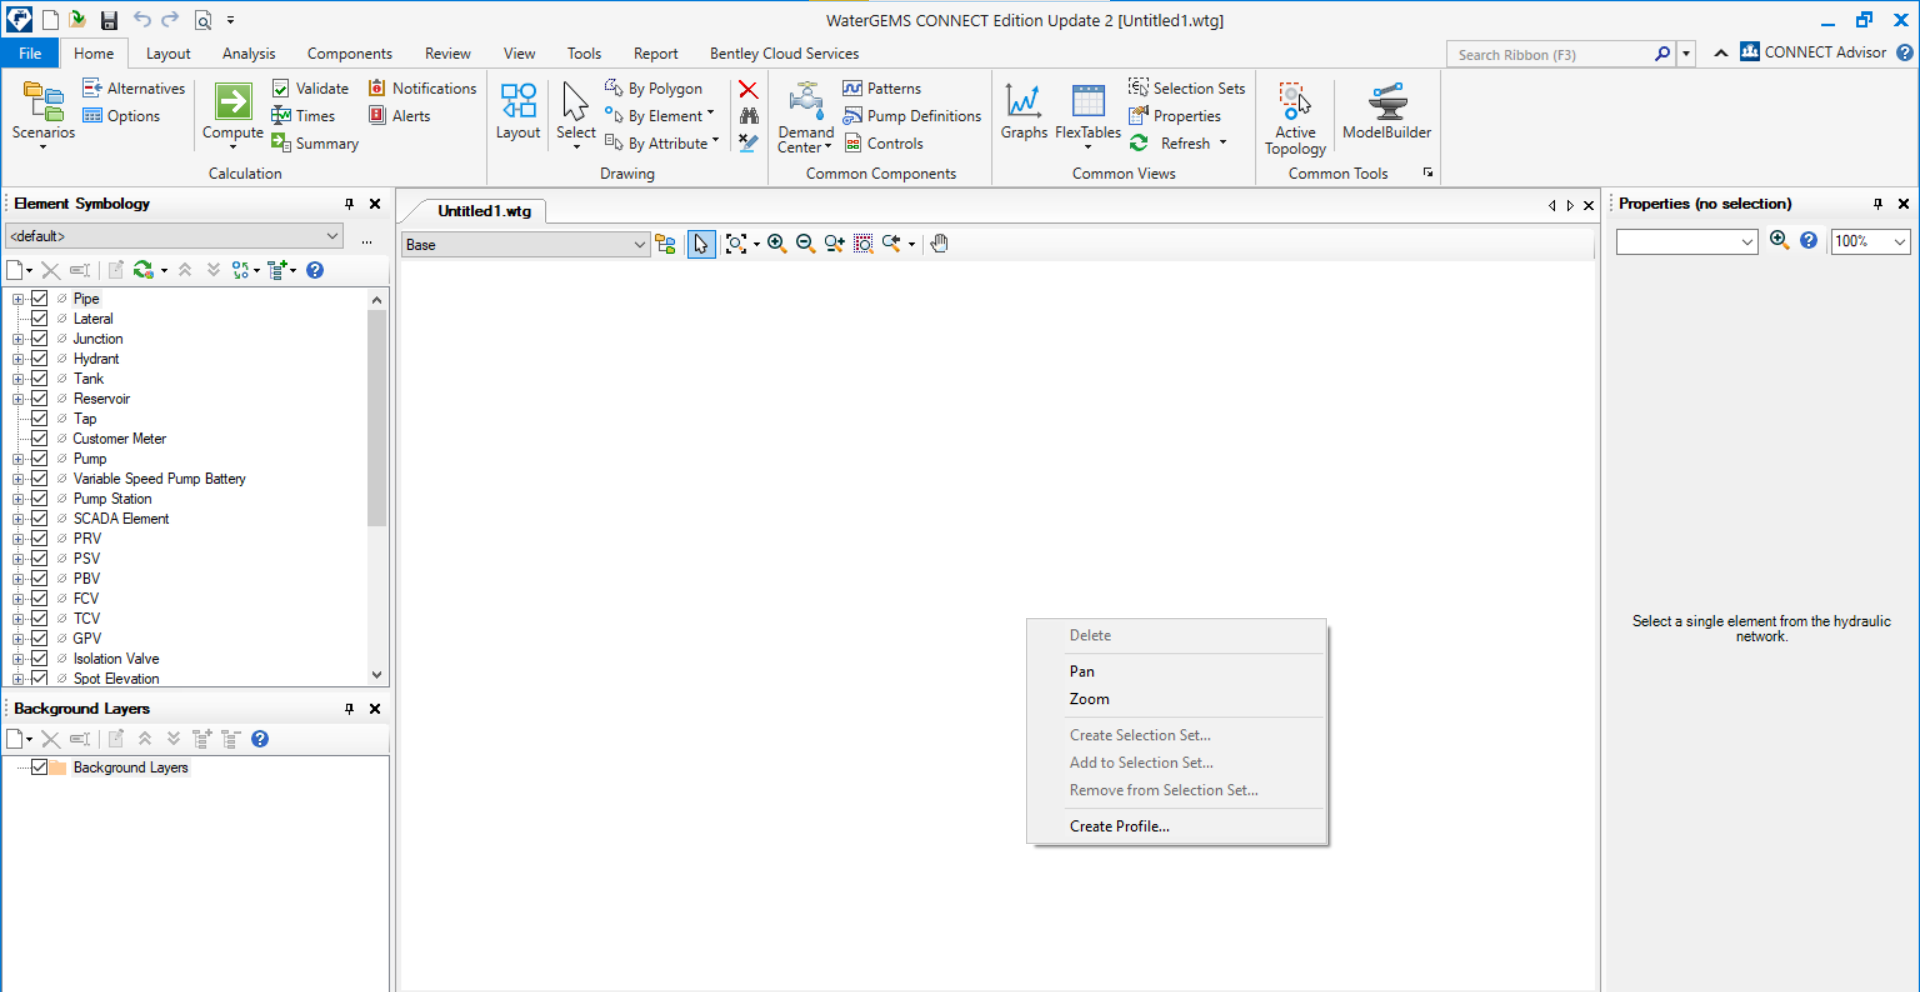Click the Compute calculation icon

pyautogui.click(x=232, y=102)
